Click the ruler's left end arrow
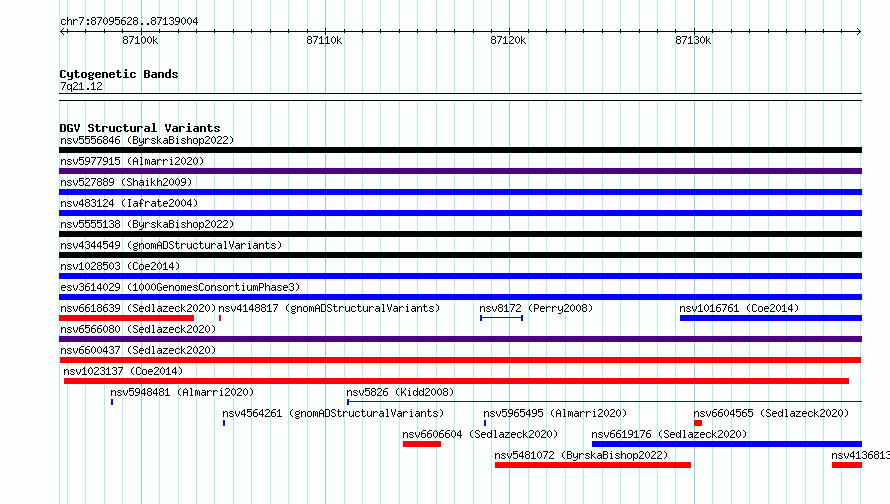This screenshot has height=504, width=890. pyautogui.click(x=62, y=32)
